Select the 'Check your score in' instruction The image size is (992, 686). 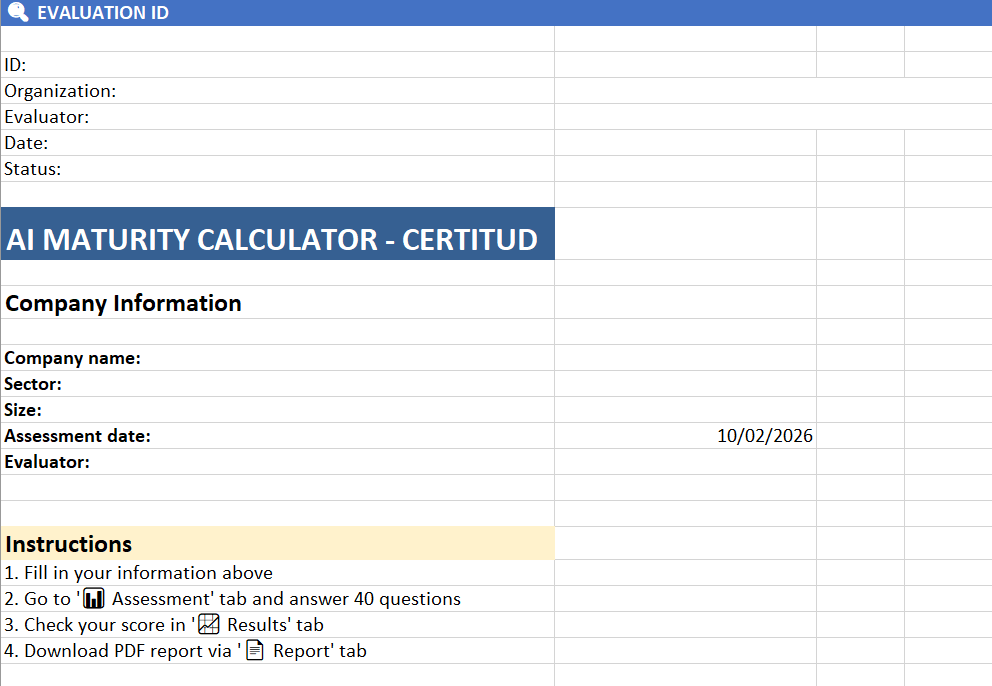coord(278,625)
